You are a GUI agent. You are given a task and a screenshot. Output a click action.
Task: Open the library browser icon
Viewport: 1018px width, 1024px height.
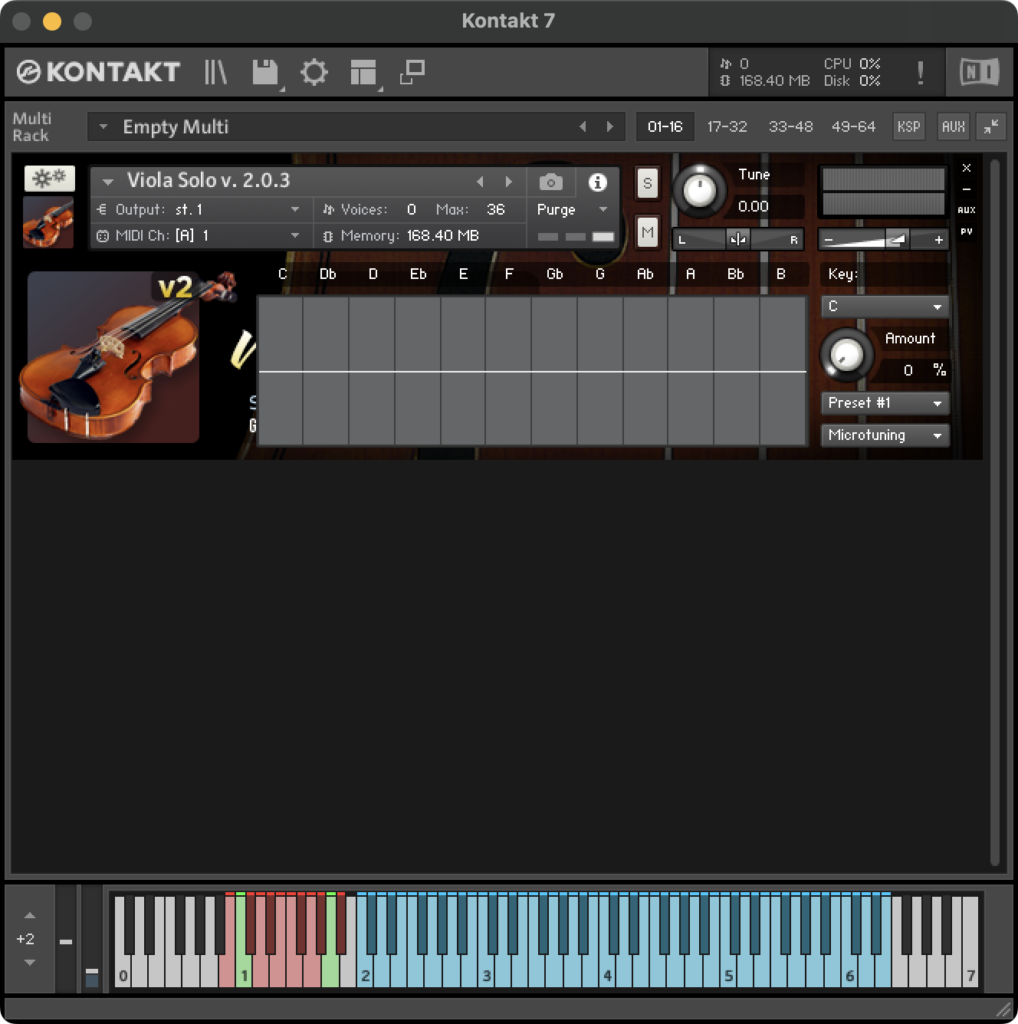tap(215, 72)
